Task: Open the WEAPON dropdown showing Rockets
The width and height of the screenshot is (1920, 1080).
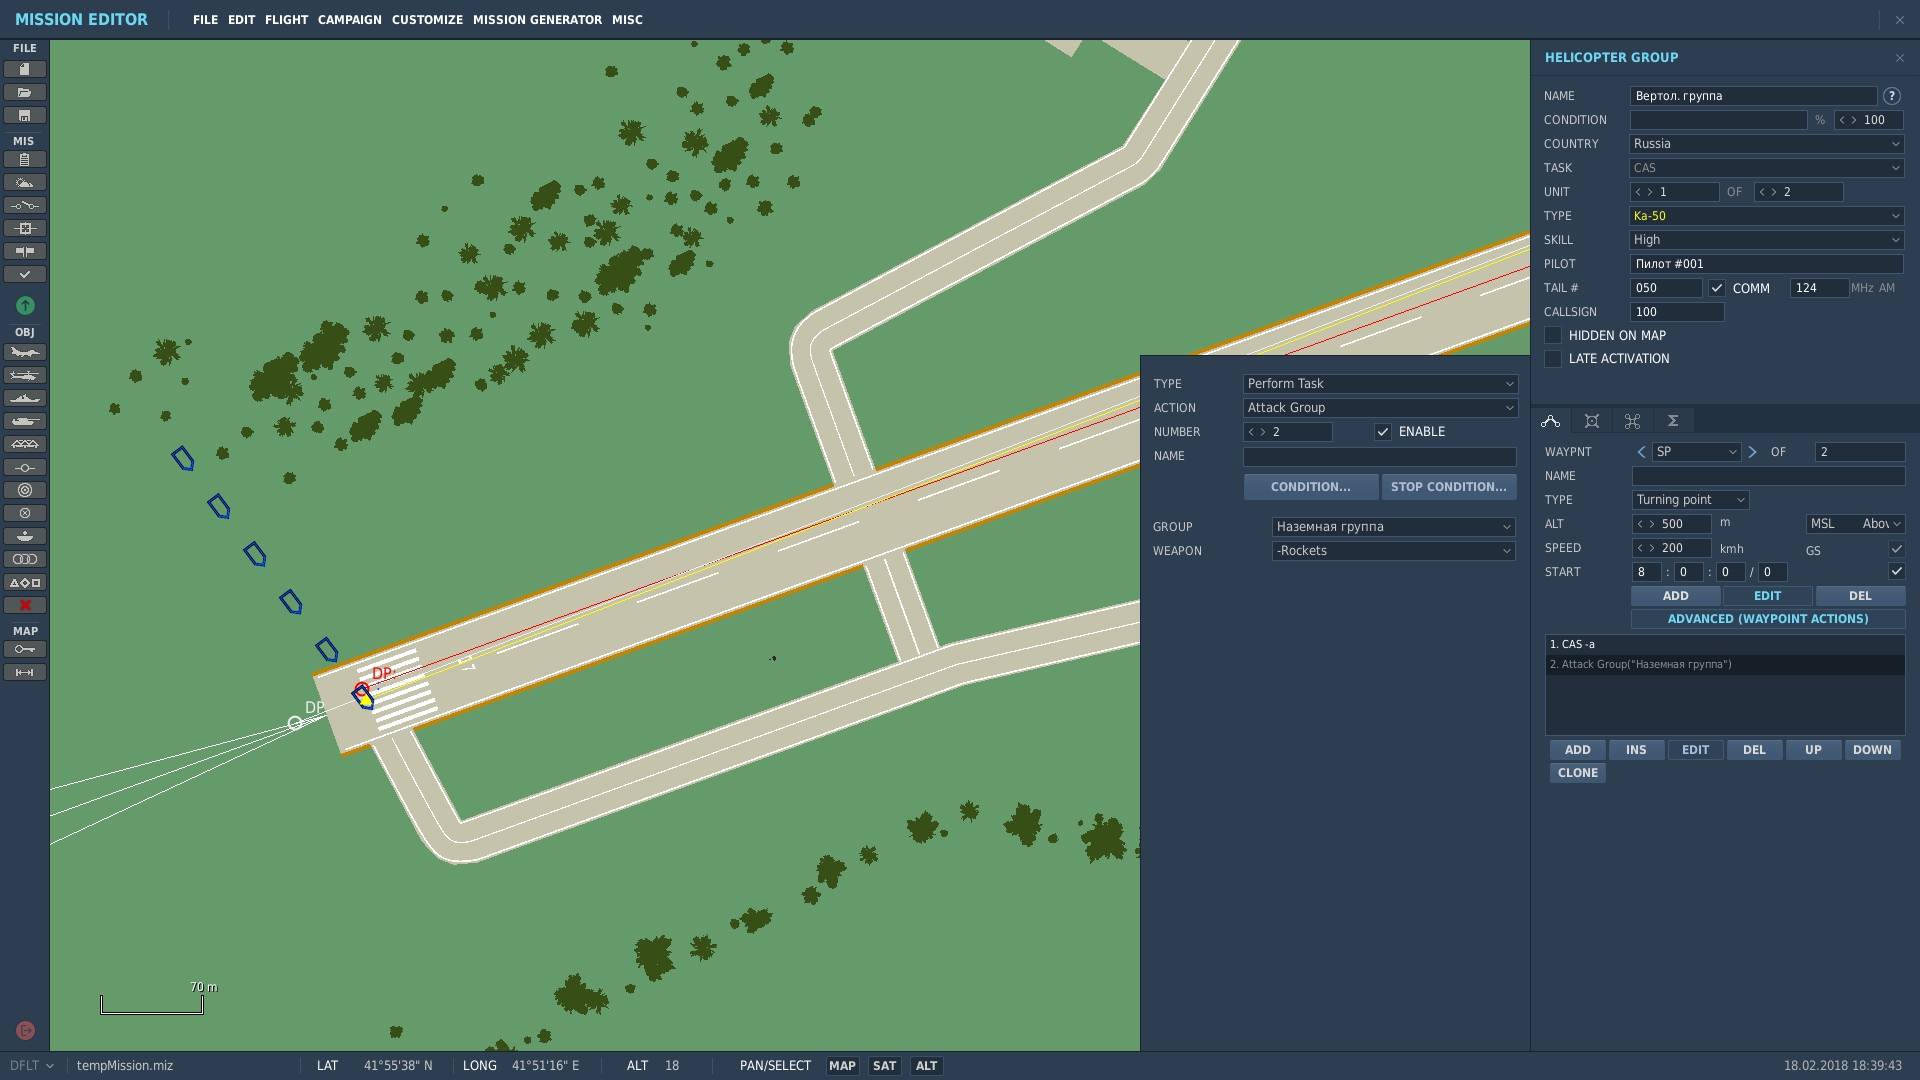Action: click(1393, 551)
